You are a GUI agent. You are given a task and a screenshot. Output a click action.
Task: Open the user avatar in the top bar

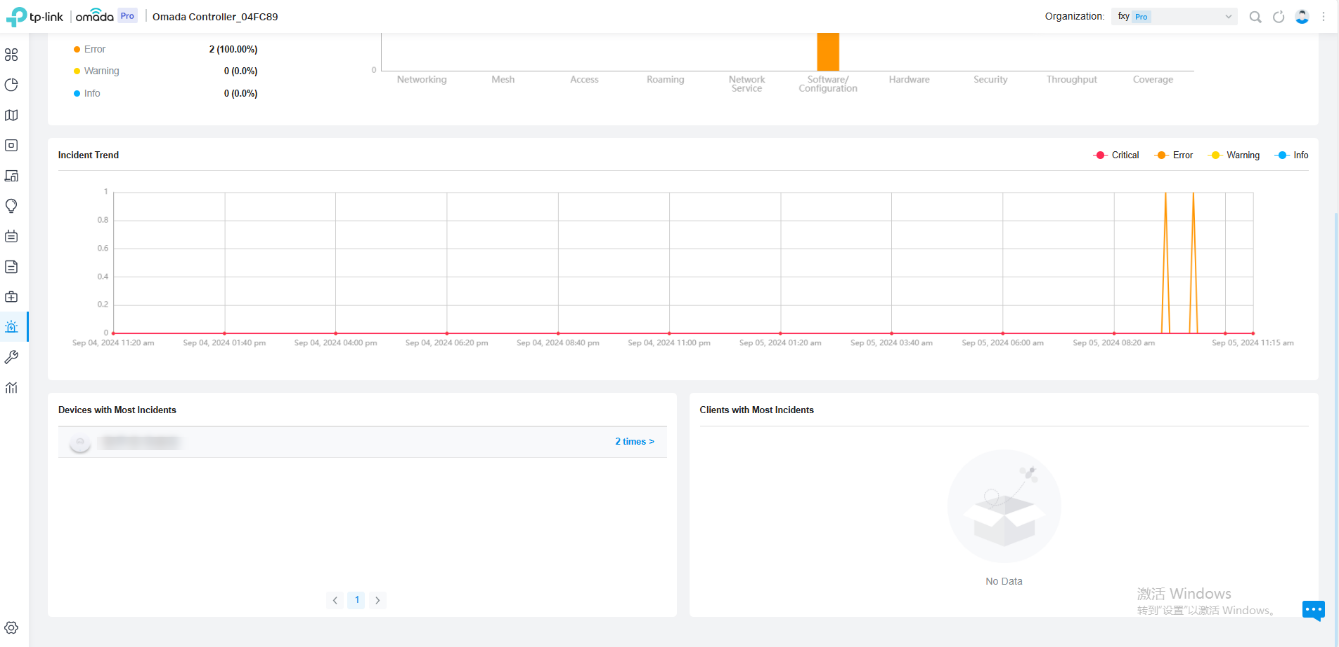(x=1300, y=16)
